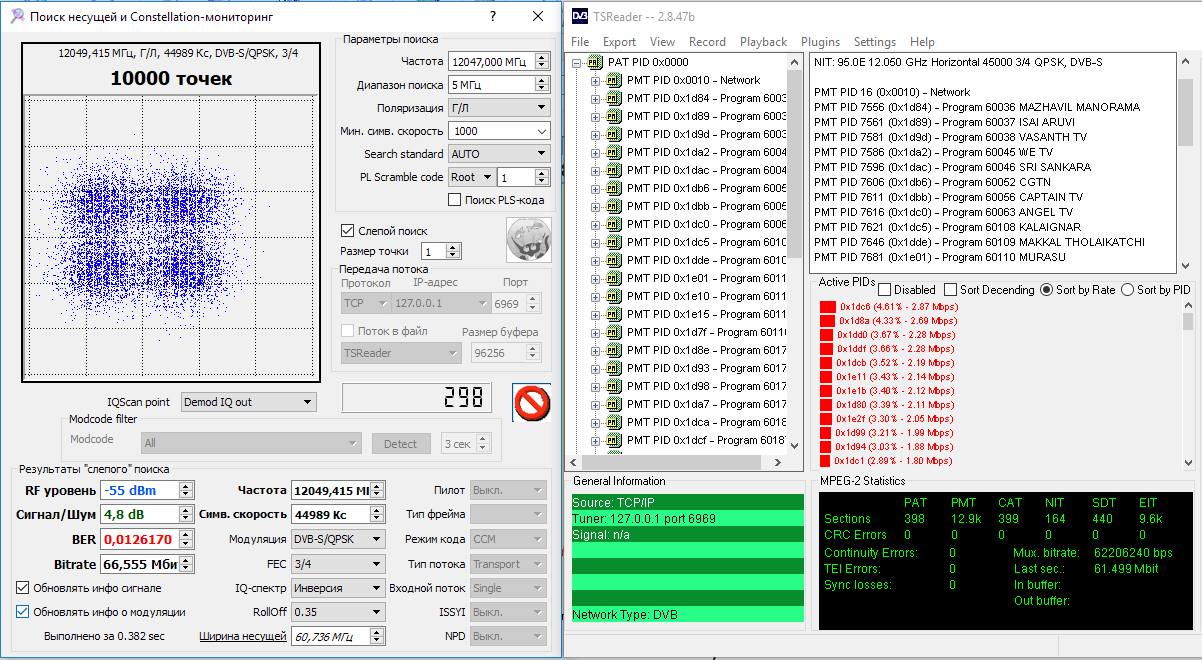Click the round logo button near Слепой поиск
The height and width of the screenshot is (660, 1202).
529,240
